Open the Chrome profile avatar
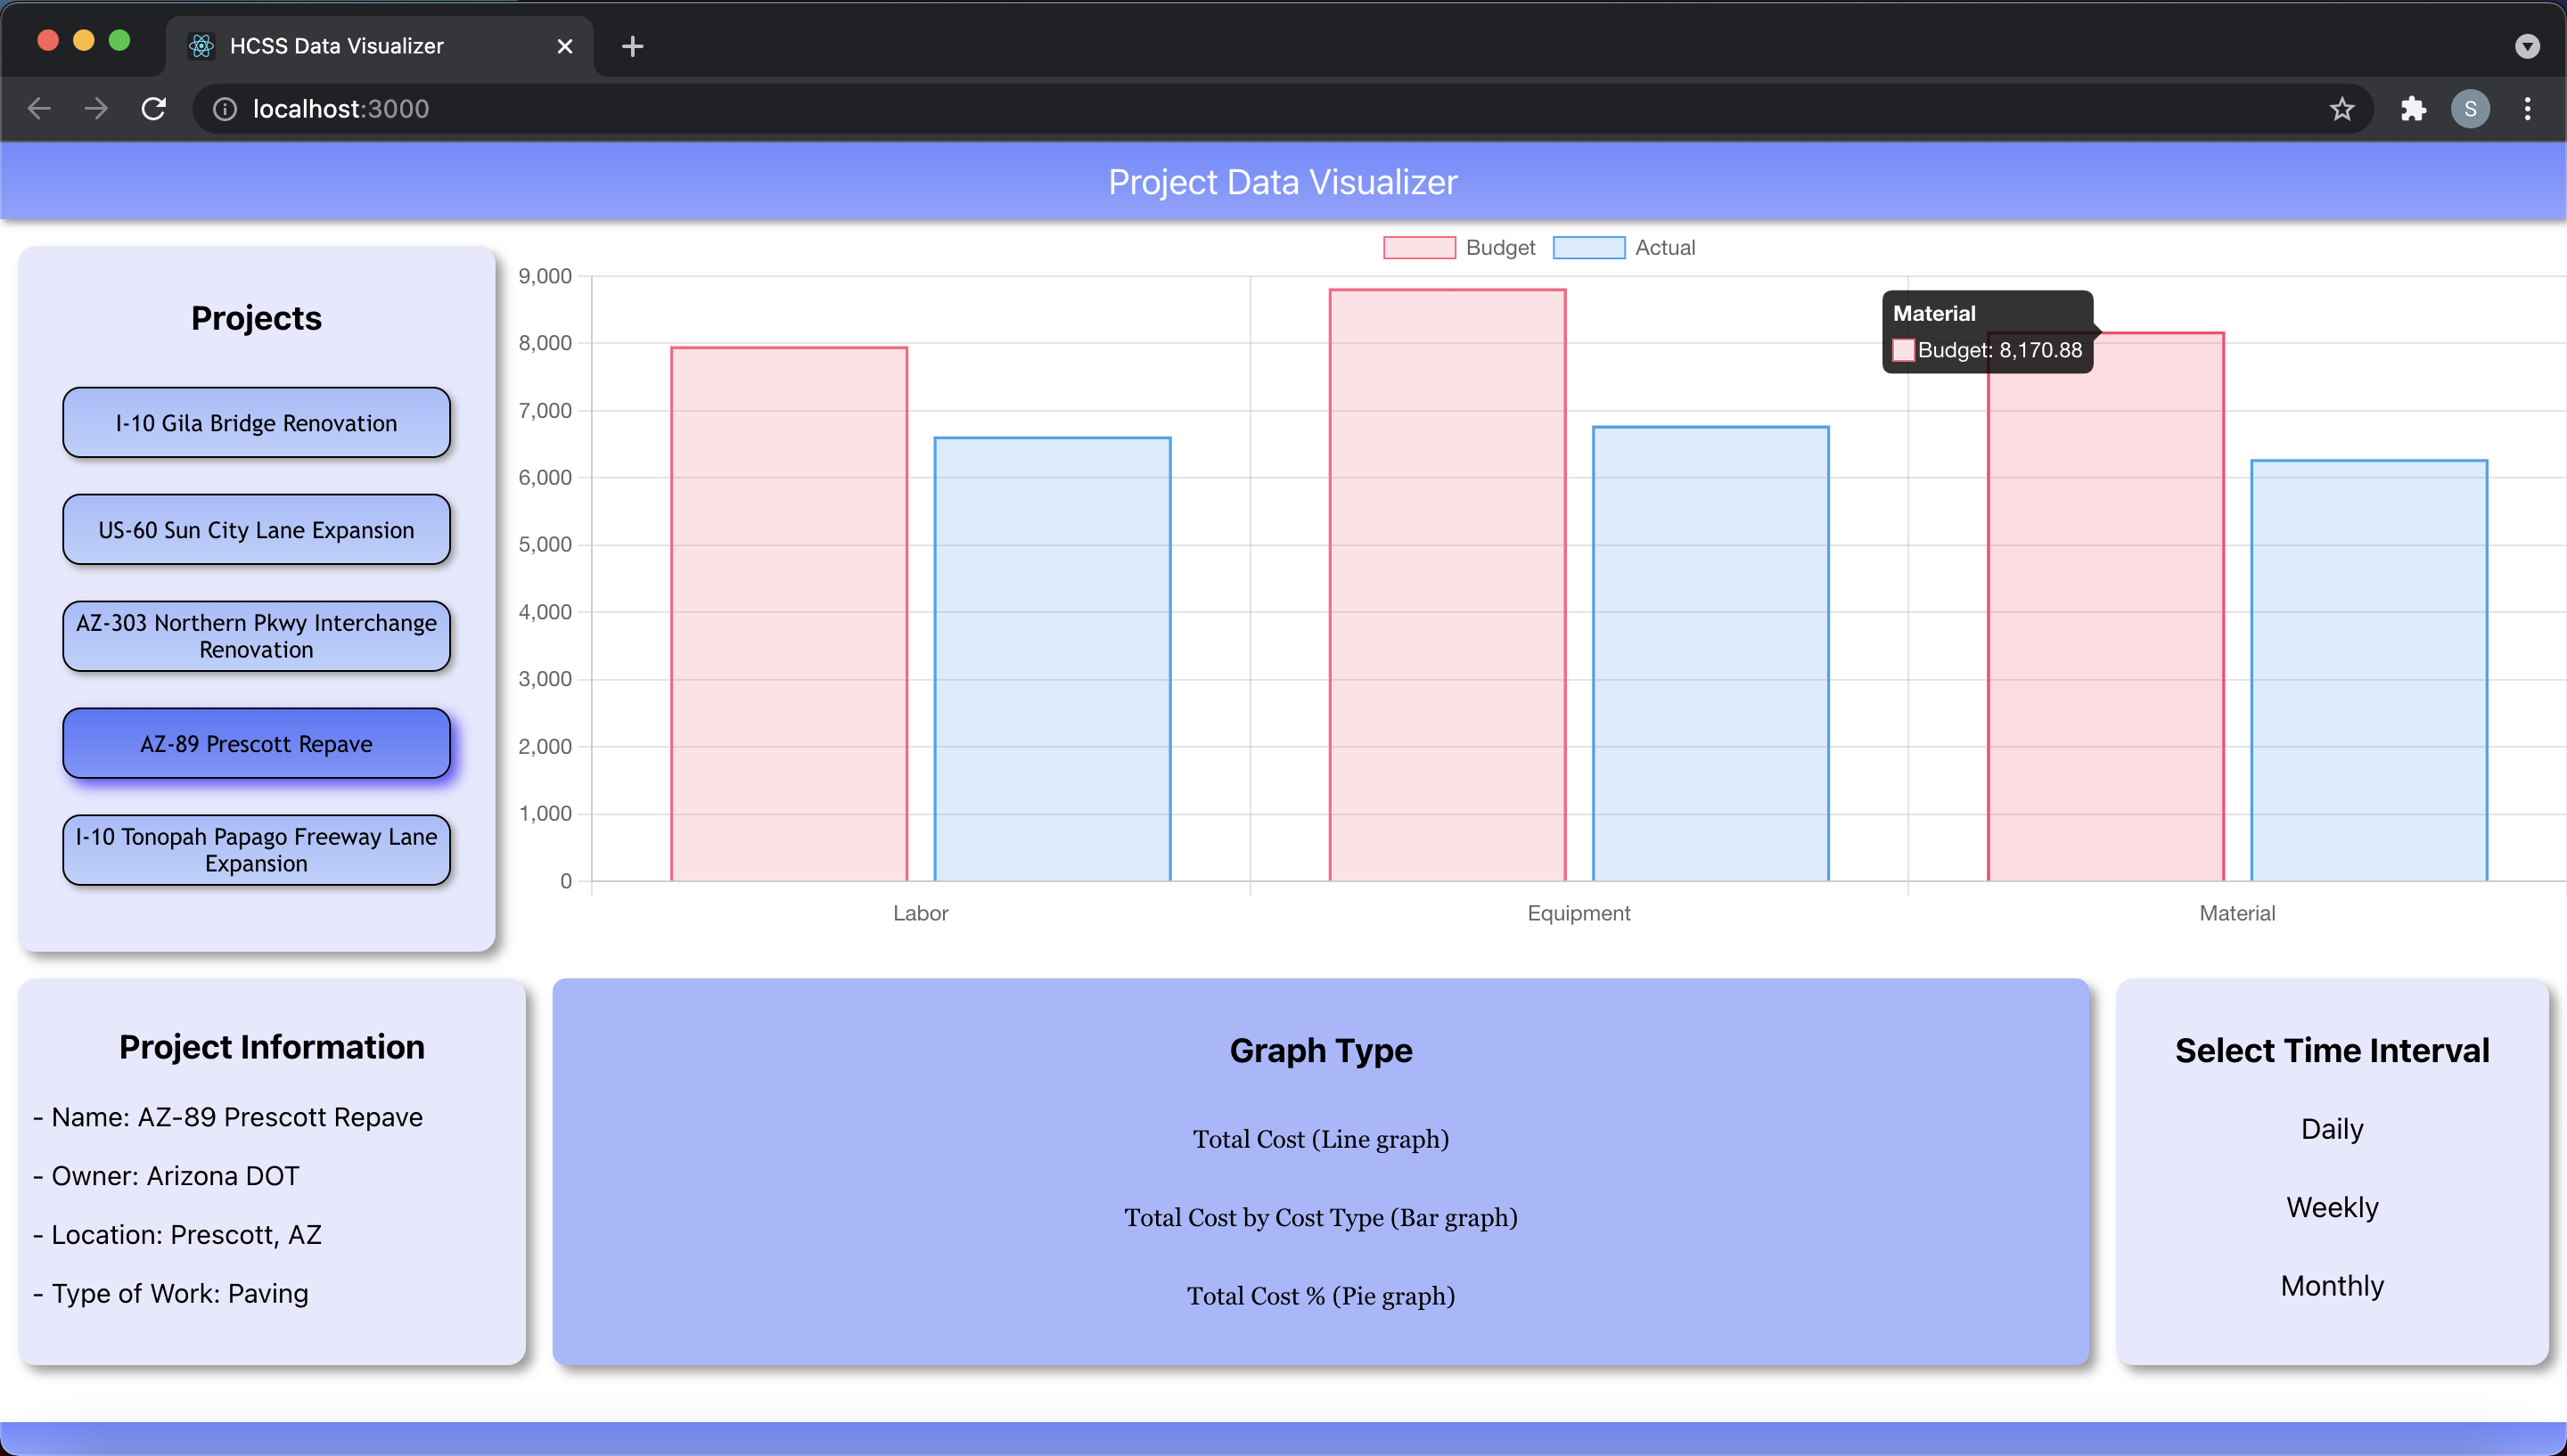 (x=2469, y=108)
